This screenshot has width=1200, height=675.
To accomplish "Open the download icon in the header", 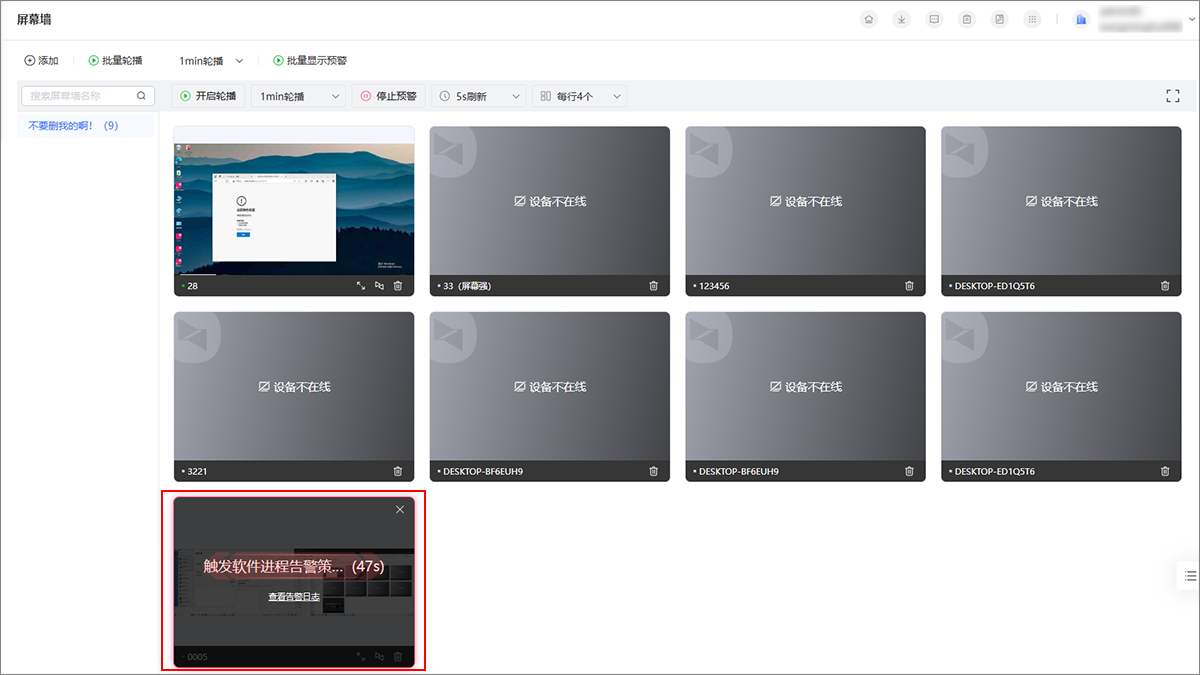I will (902, 19).
